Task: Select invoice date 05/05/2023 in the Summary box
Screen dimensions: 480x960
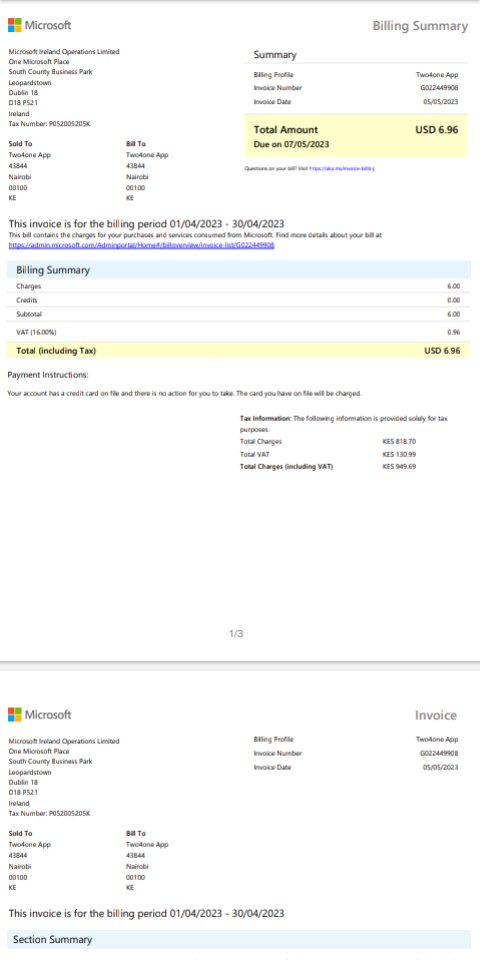Action: (x=440, y=102)
